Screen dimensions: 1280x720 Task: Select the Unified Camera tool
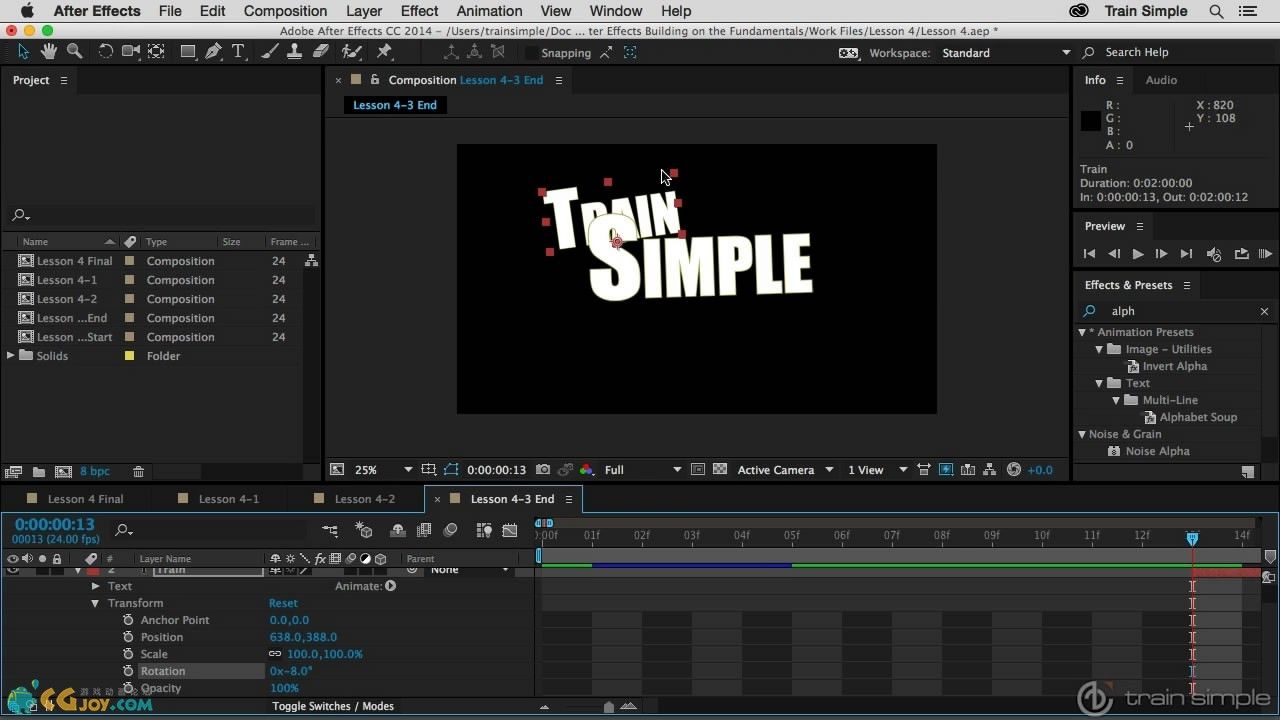tap(131, 52)
